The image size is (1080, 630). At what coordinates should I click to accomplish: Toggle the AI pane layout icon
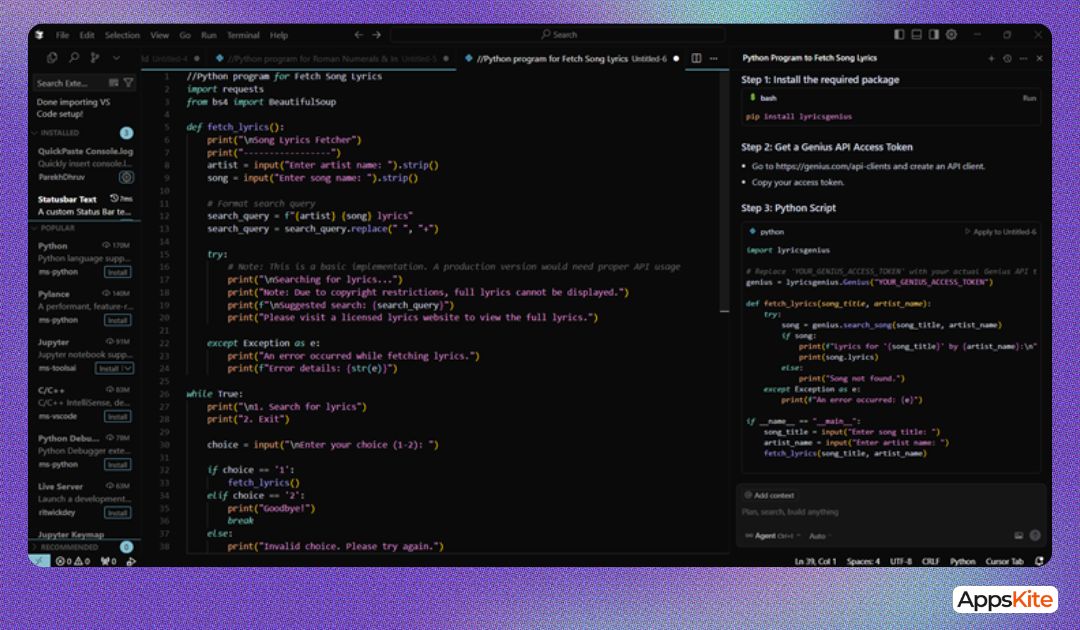(x=933, y=34)
